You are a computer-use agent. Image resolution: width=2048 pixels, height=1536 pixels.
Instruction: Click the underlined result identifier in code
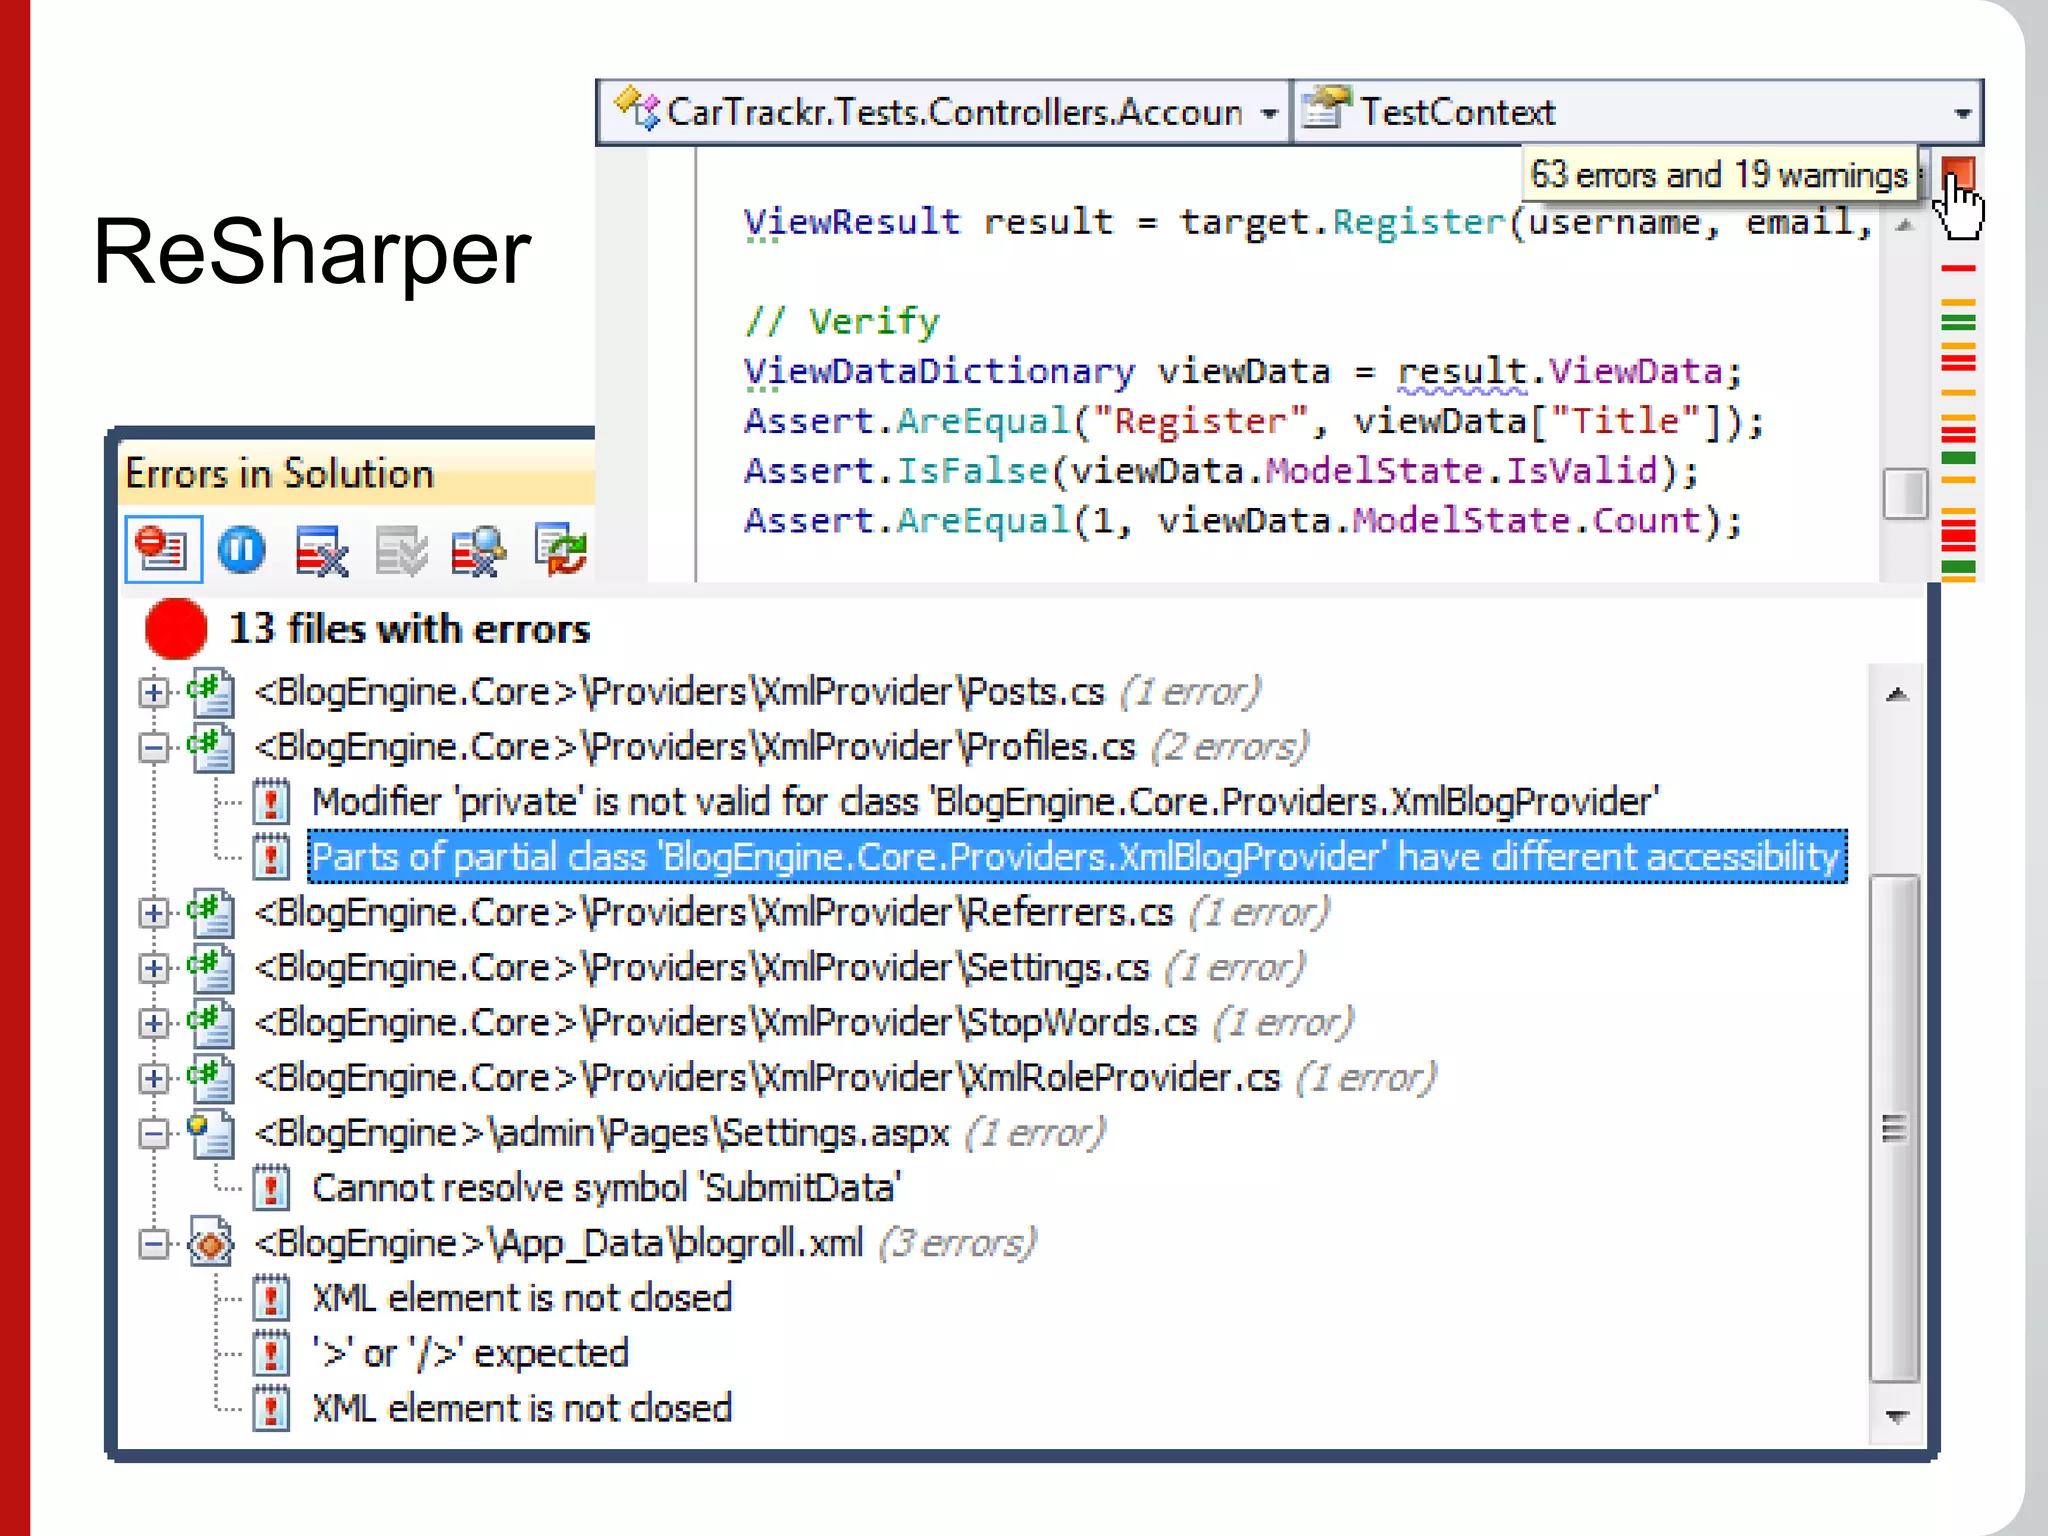coord(1461,372)
